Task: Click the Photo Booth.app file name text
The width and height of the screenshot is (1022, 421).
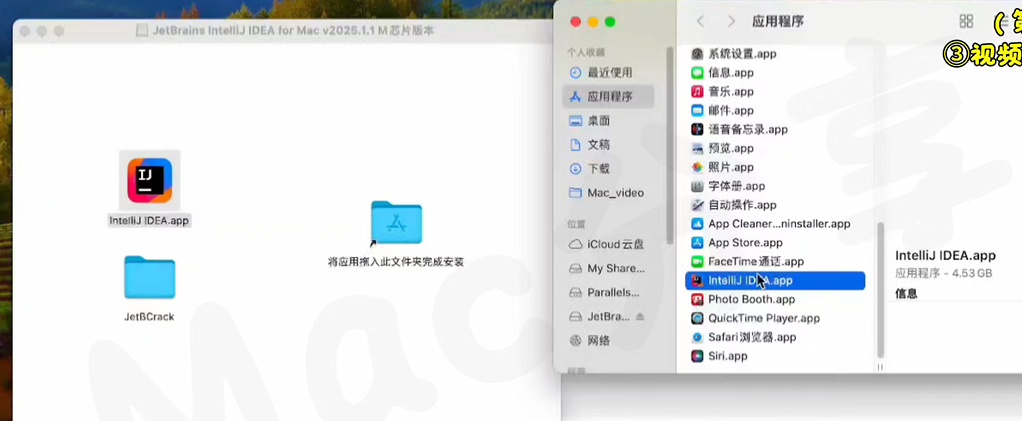Action: pyautogui.click(x=752, y=300)
